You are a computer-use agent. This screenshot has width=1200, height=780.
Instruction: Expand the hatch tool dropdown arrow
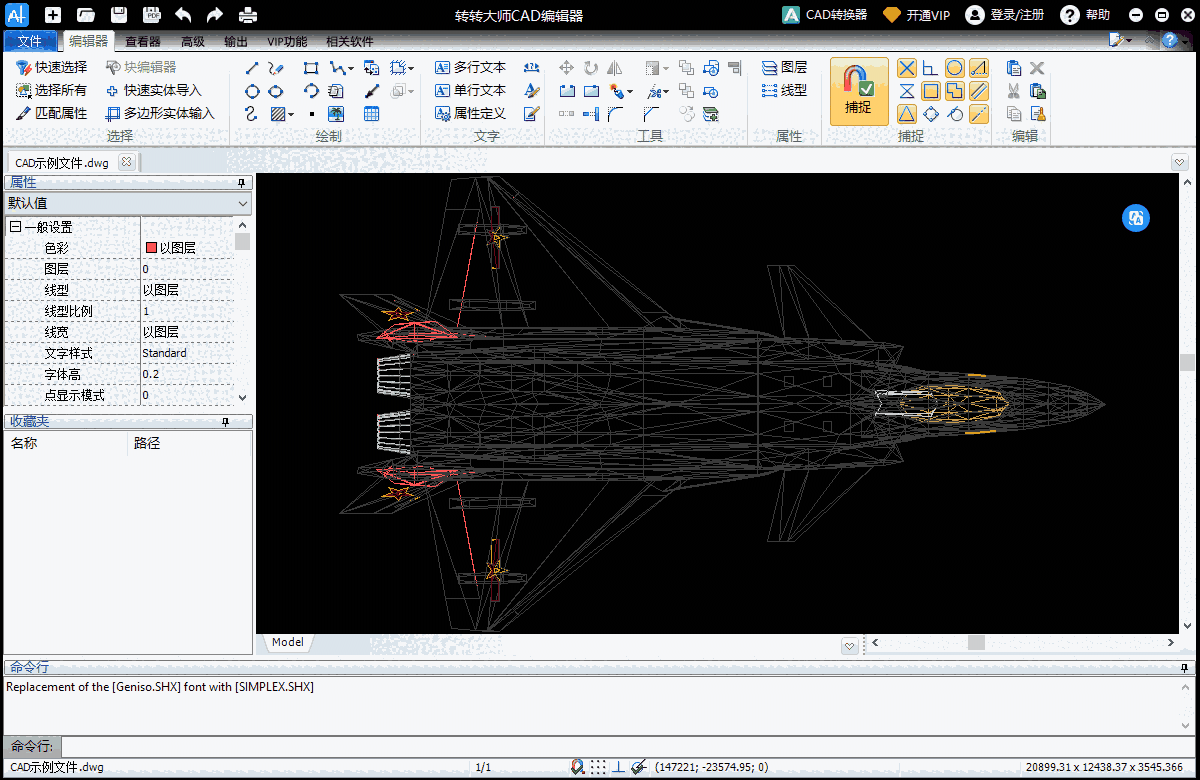point(291,115)
